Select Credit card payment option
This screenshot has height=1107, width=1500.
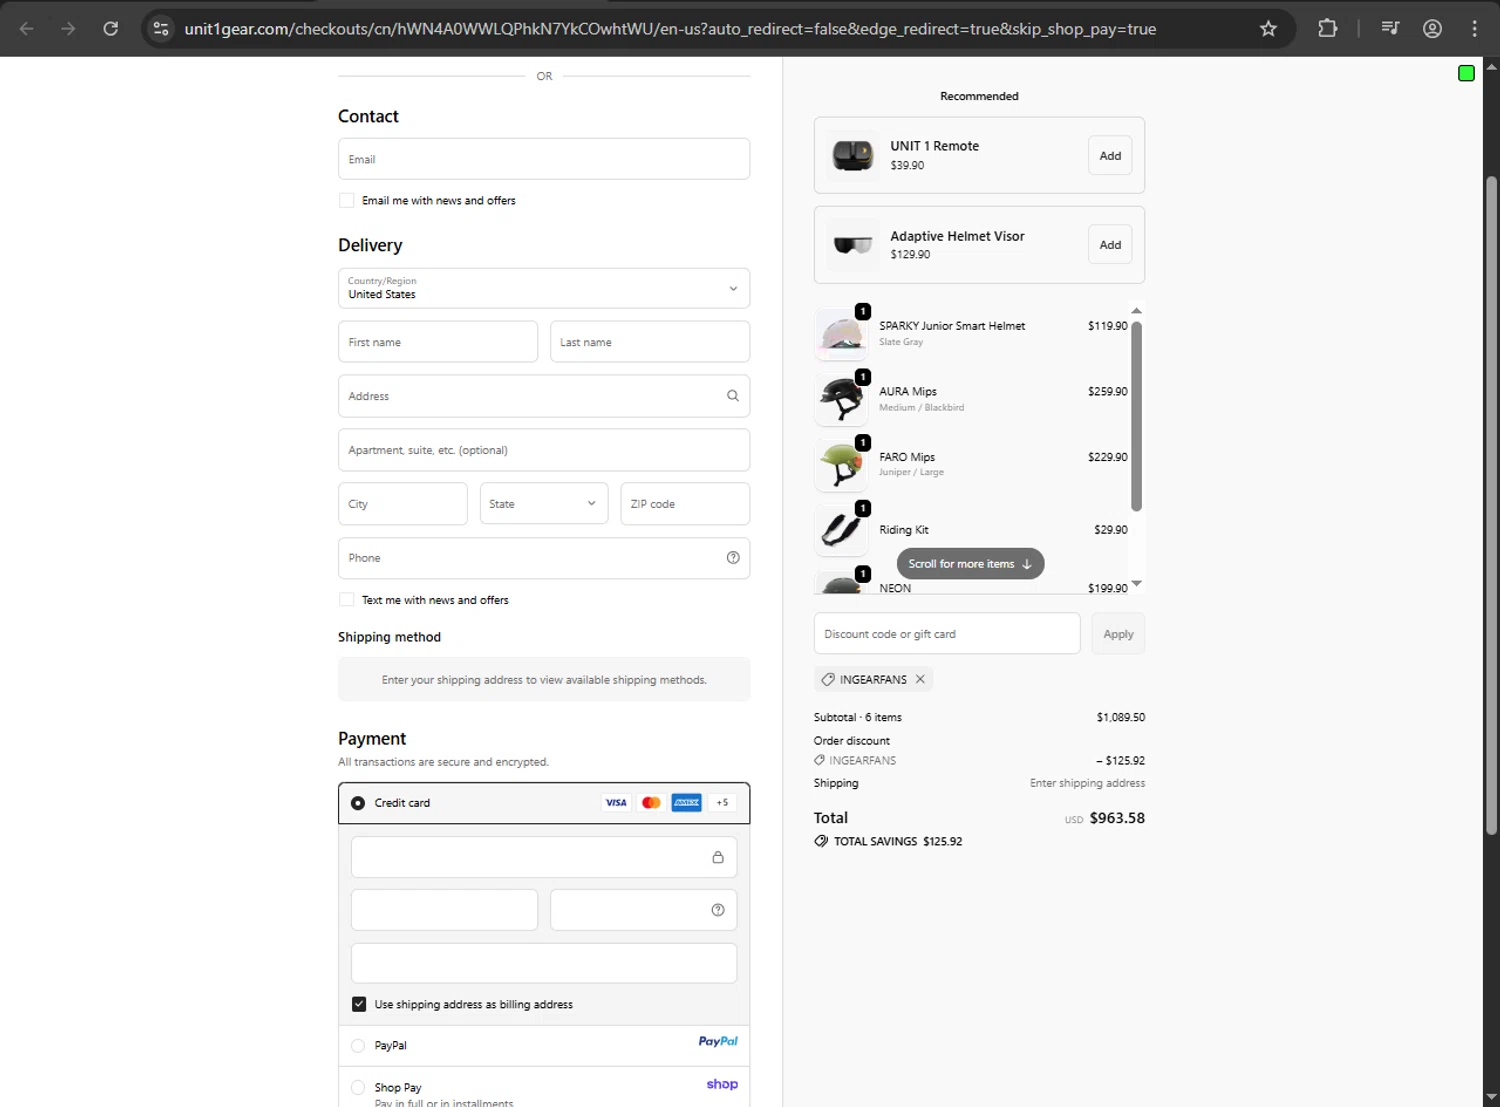pos(358,803)
